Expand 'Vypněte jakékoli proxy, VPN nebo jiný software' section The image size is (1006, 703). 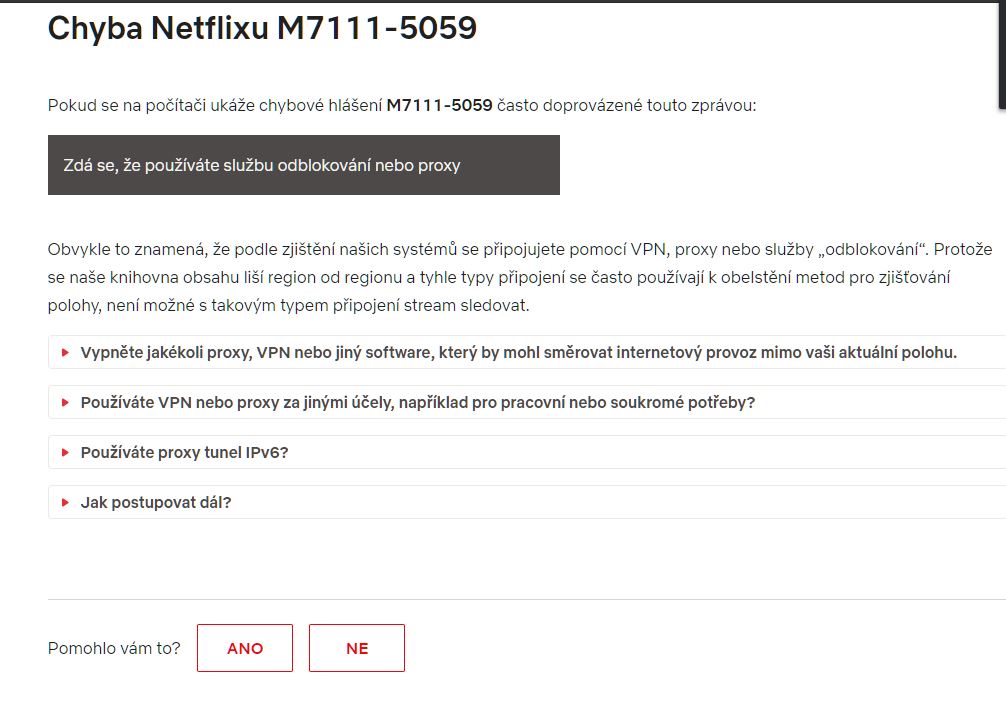coord(527,352)
